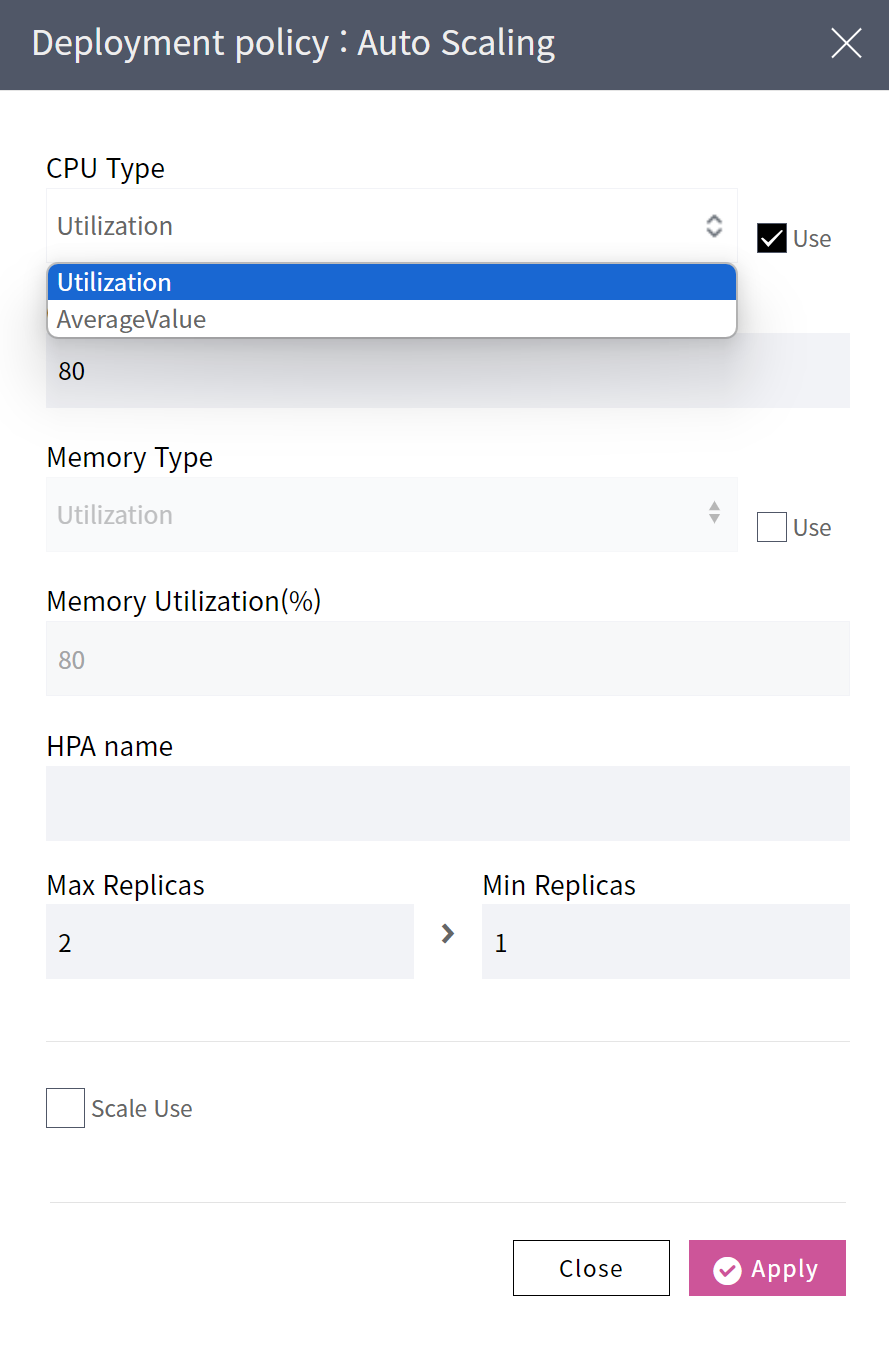Click the CPU value field showing 80
The image size is (889, 1345).
pyautogui.click(x=447, y=373)
